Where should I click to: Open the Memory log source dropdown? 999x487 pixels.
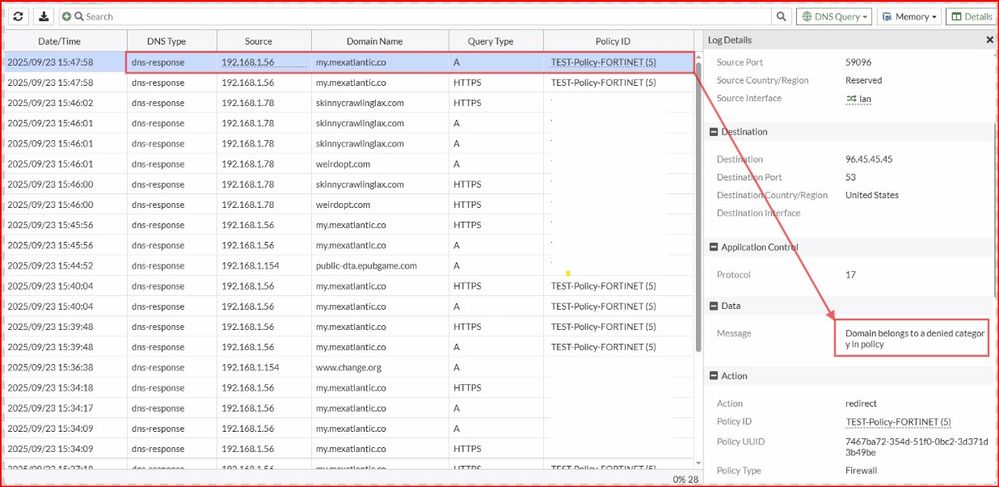click(909, 17)
